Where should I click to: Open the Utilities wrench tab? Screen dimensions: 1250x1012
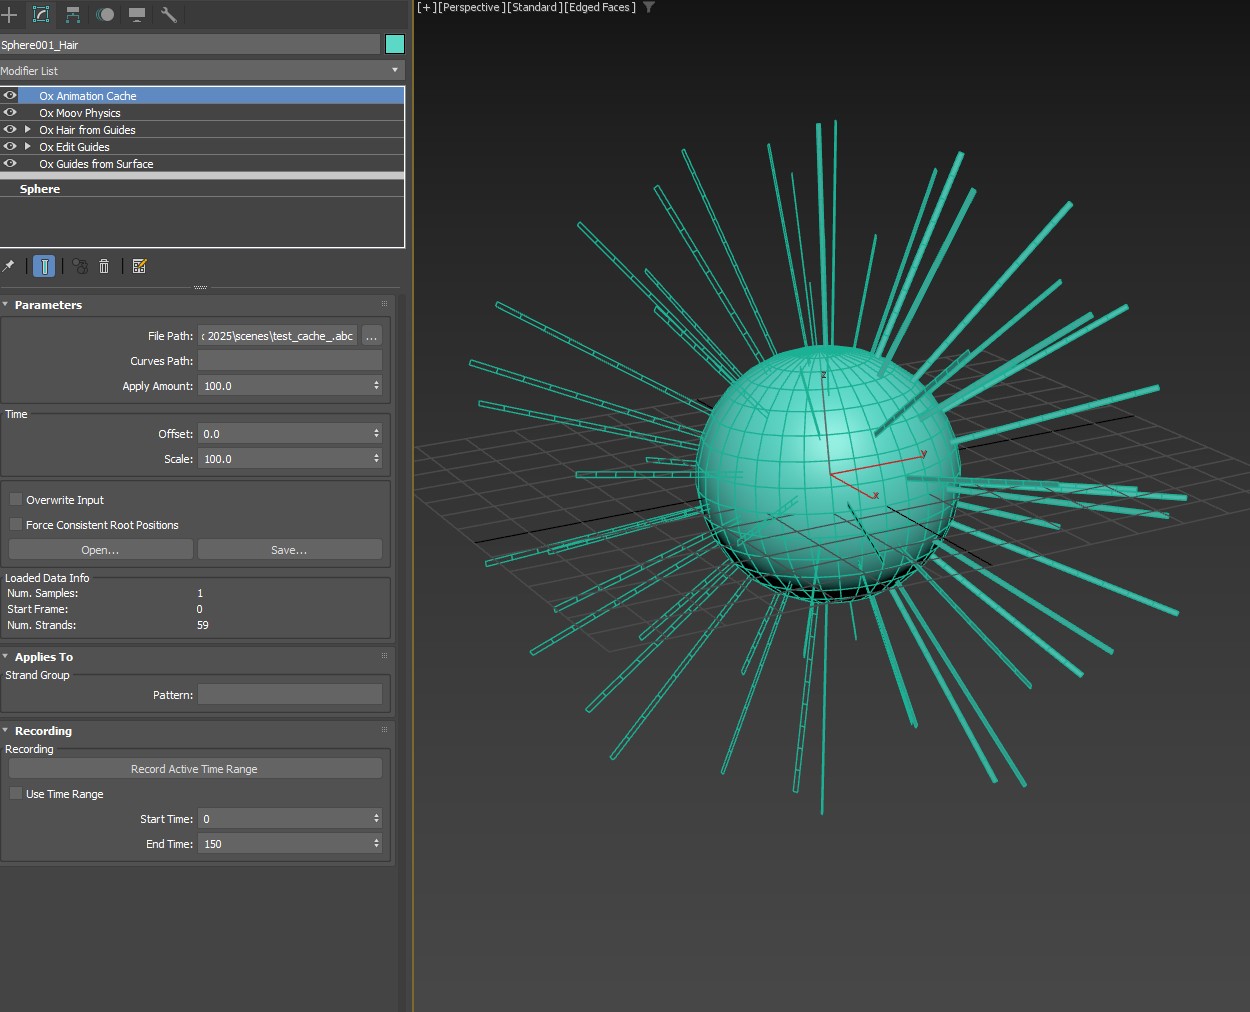click(x=169, y=14)
